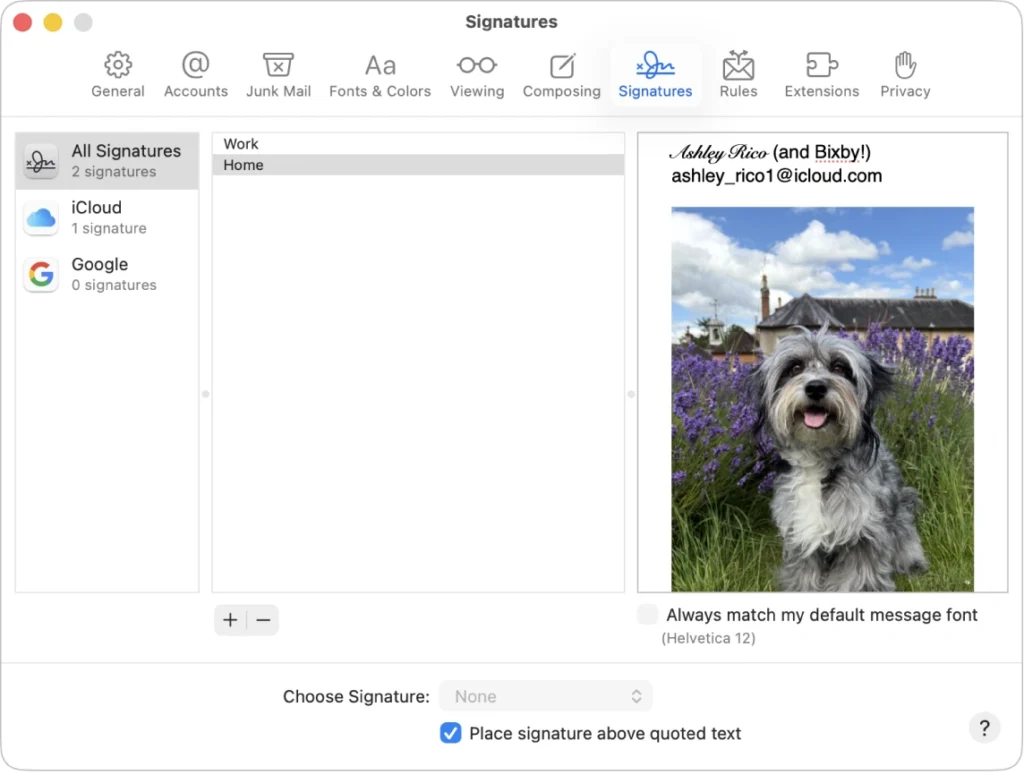Viewport: 1024px width, 775px height.
Task: Uncheck Place signature above quoted text
Action: click(x=450, y=733)
